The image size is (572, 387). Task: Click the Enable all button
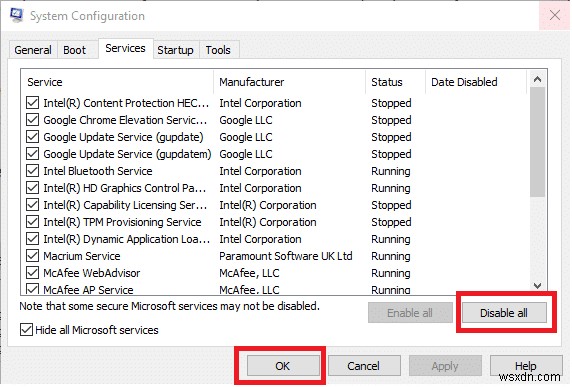click(x=410, y=313)
